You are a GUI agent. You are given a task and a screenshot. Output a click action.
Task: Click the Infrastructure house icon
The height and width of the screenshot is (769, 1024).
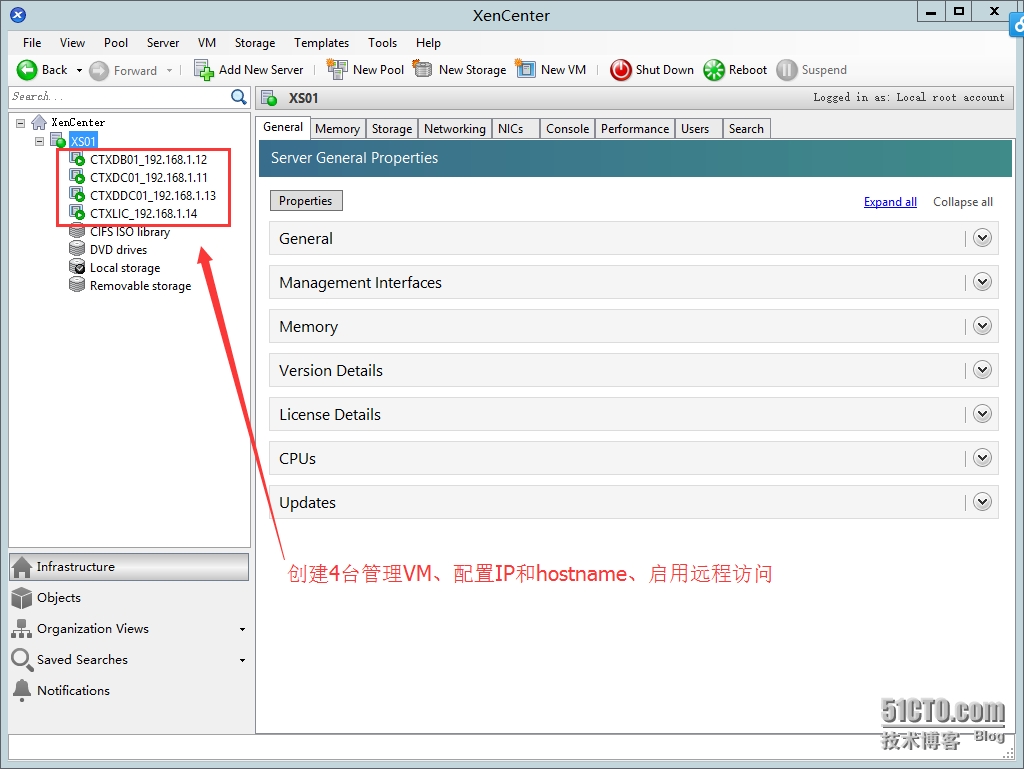(22, 567)
